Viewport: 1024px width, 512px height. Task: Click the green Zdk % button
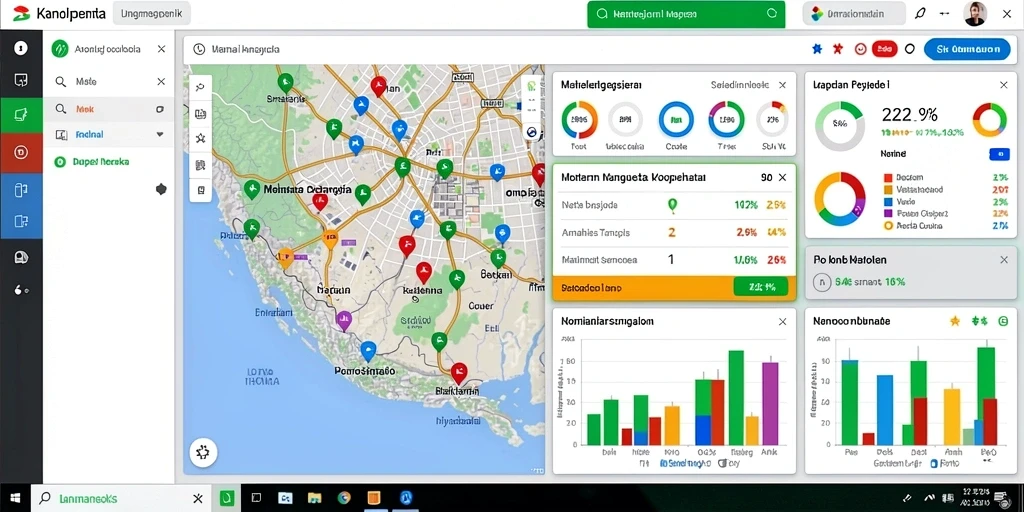(x=761, y=287)
